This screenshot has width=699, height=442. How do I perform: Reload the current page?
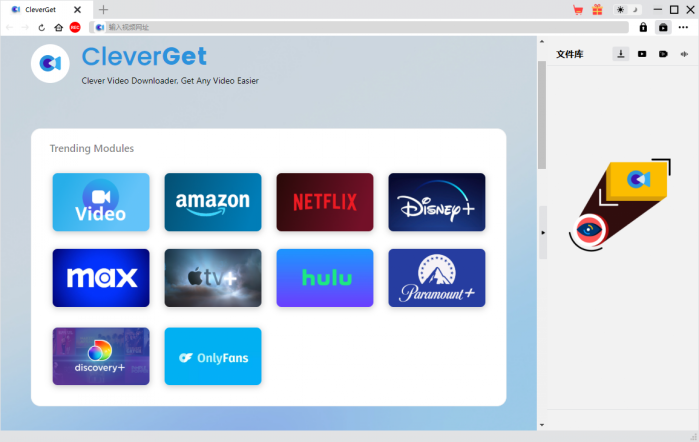(41, 27)
